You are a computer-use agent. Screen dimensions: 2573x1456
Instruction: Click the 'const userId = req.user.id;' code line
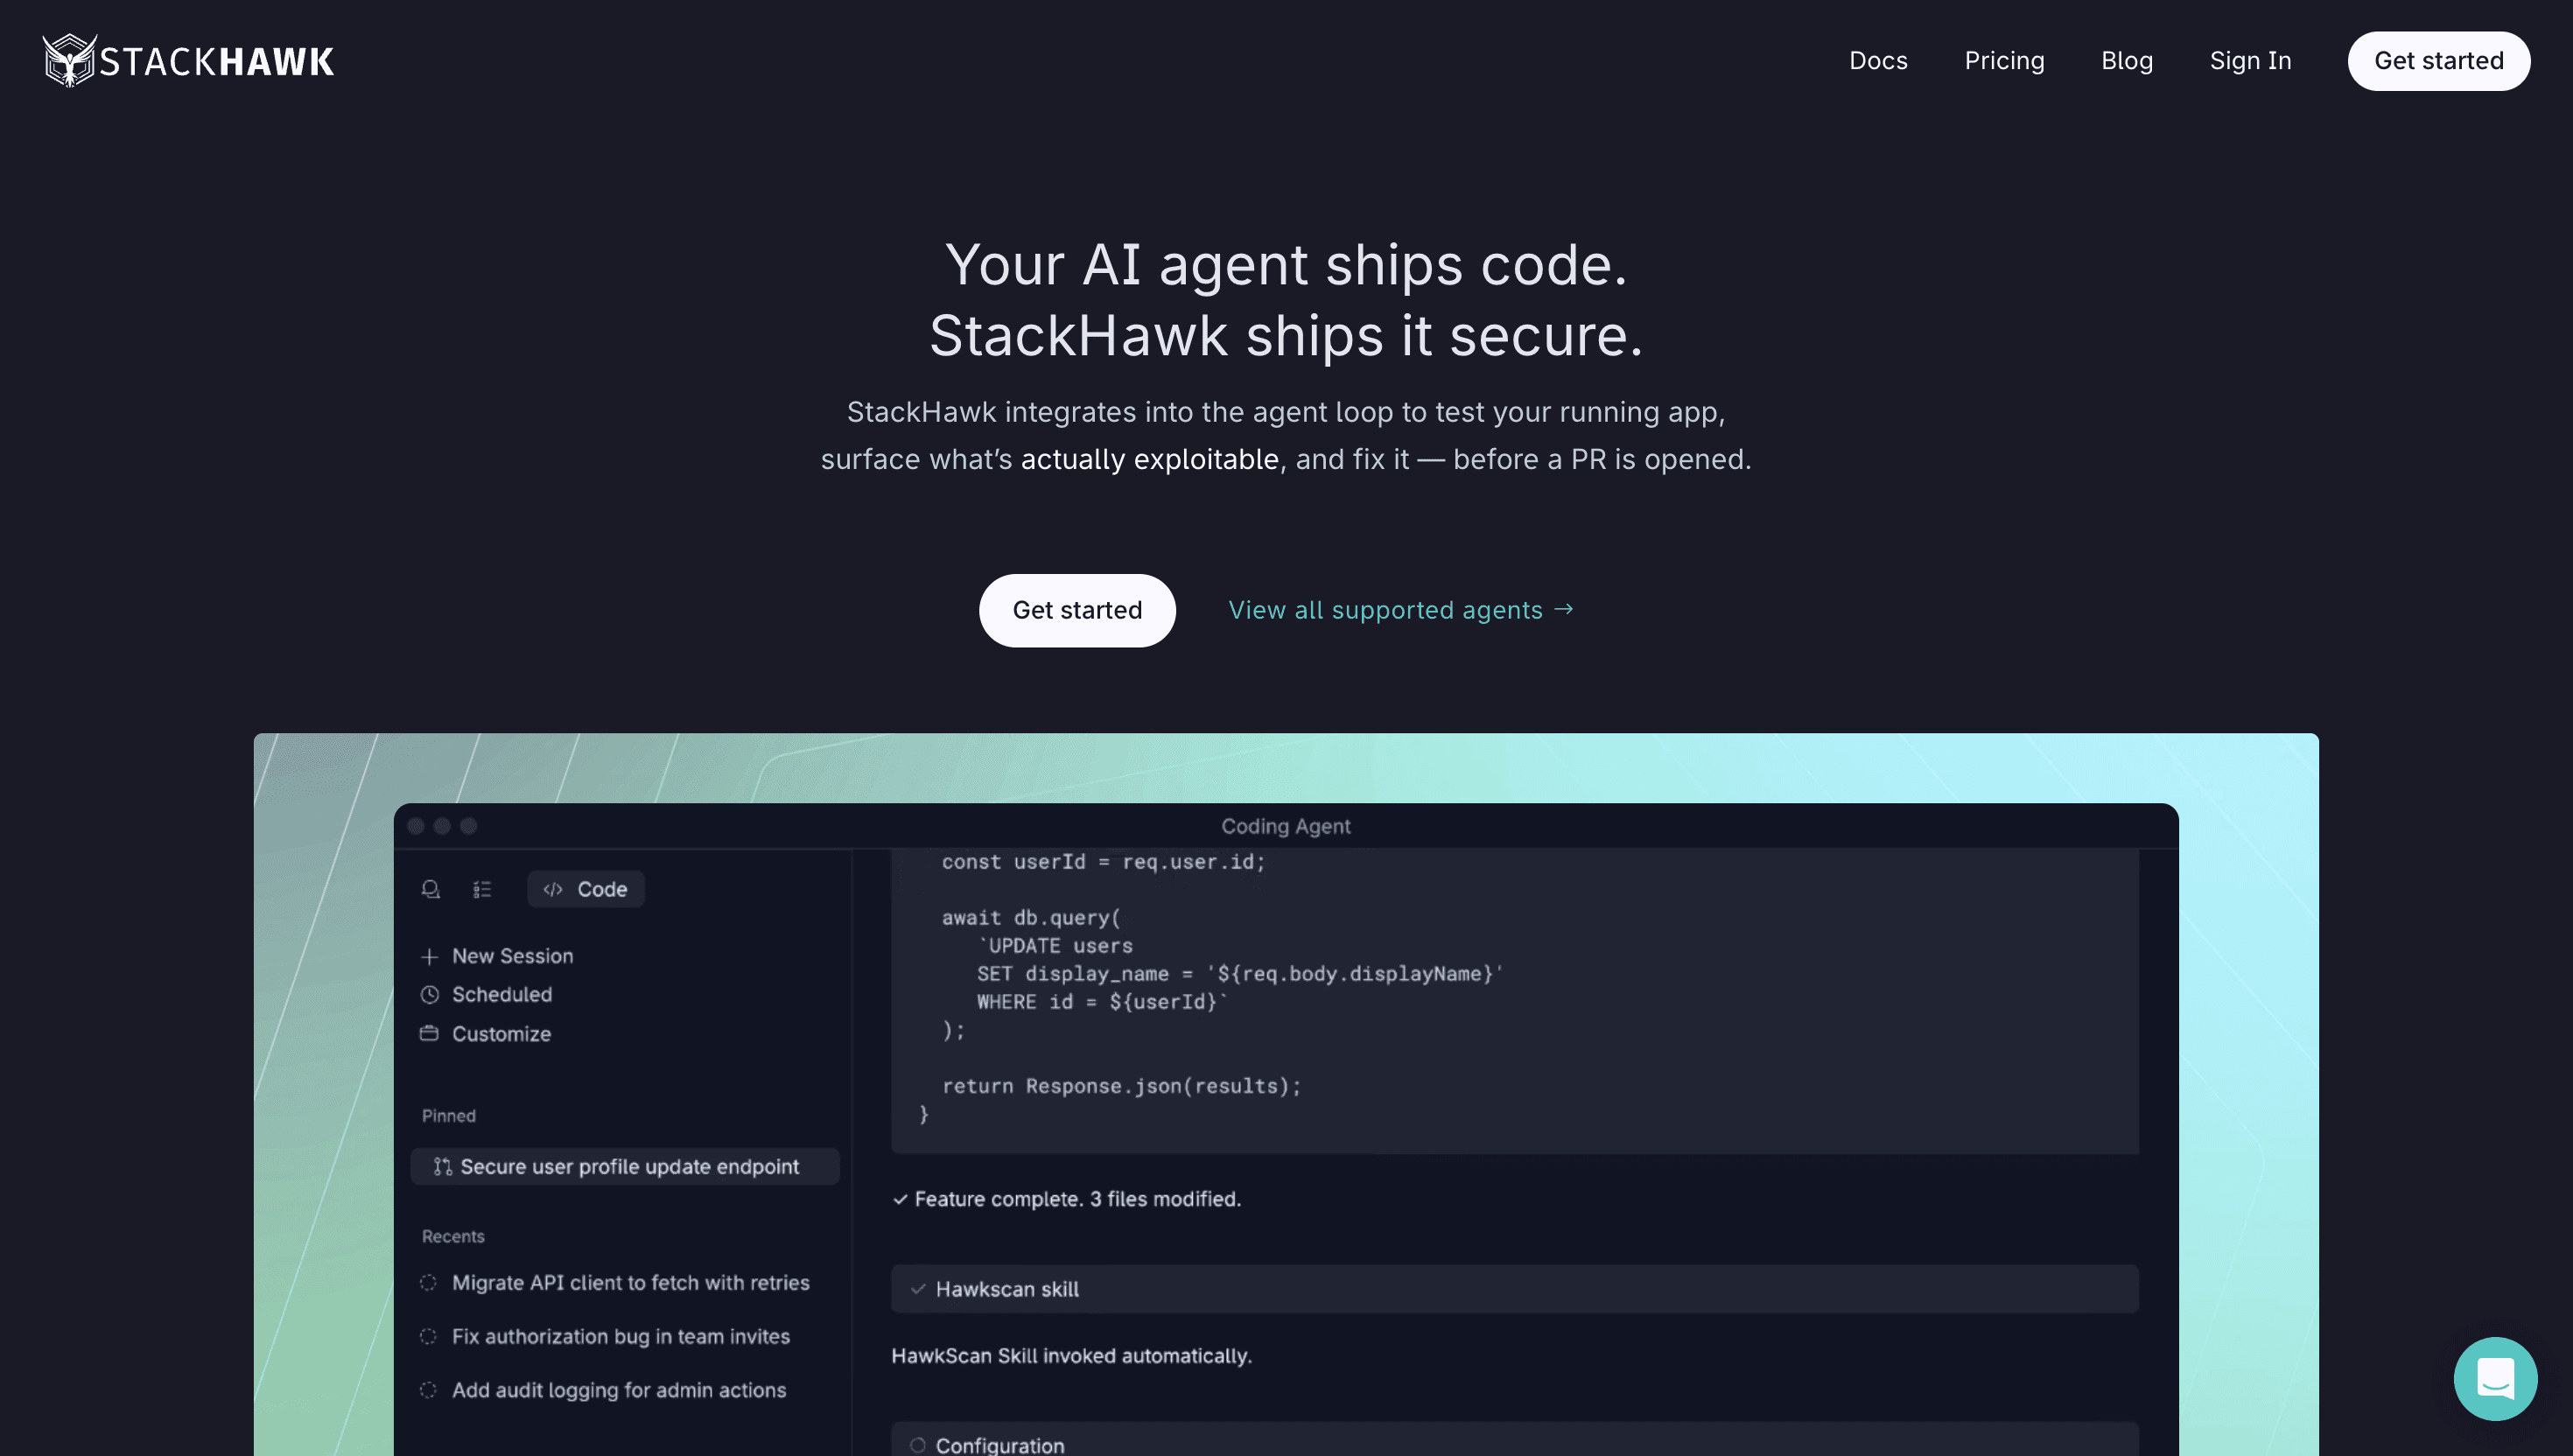[x=1103, y=862]
